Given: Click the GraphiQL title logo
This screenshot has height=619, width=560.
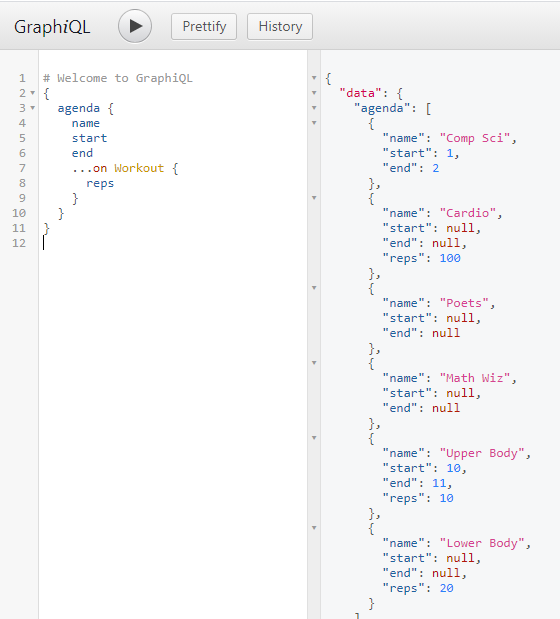Looking at the screenshot, I should 52,27.
